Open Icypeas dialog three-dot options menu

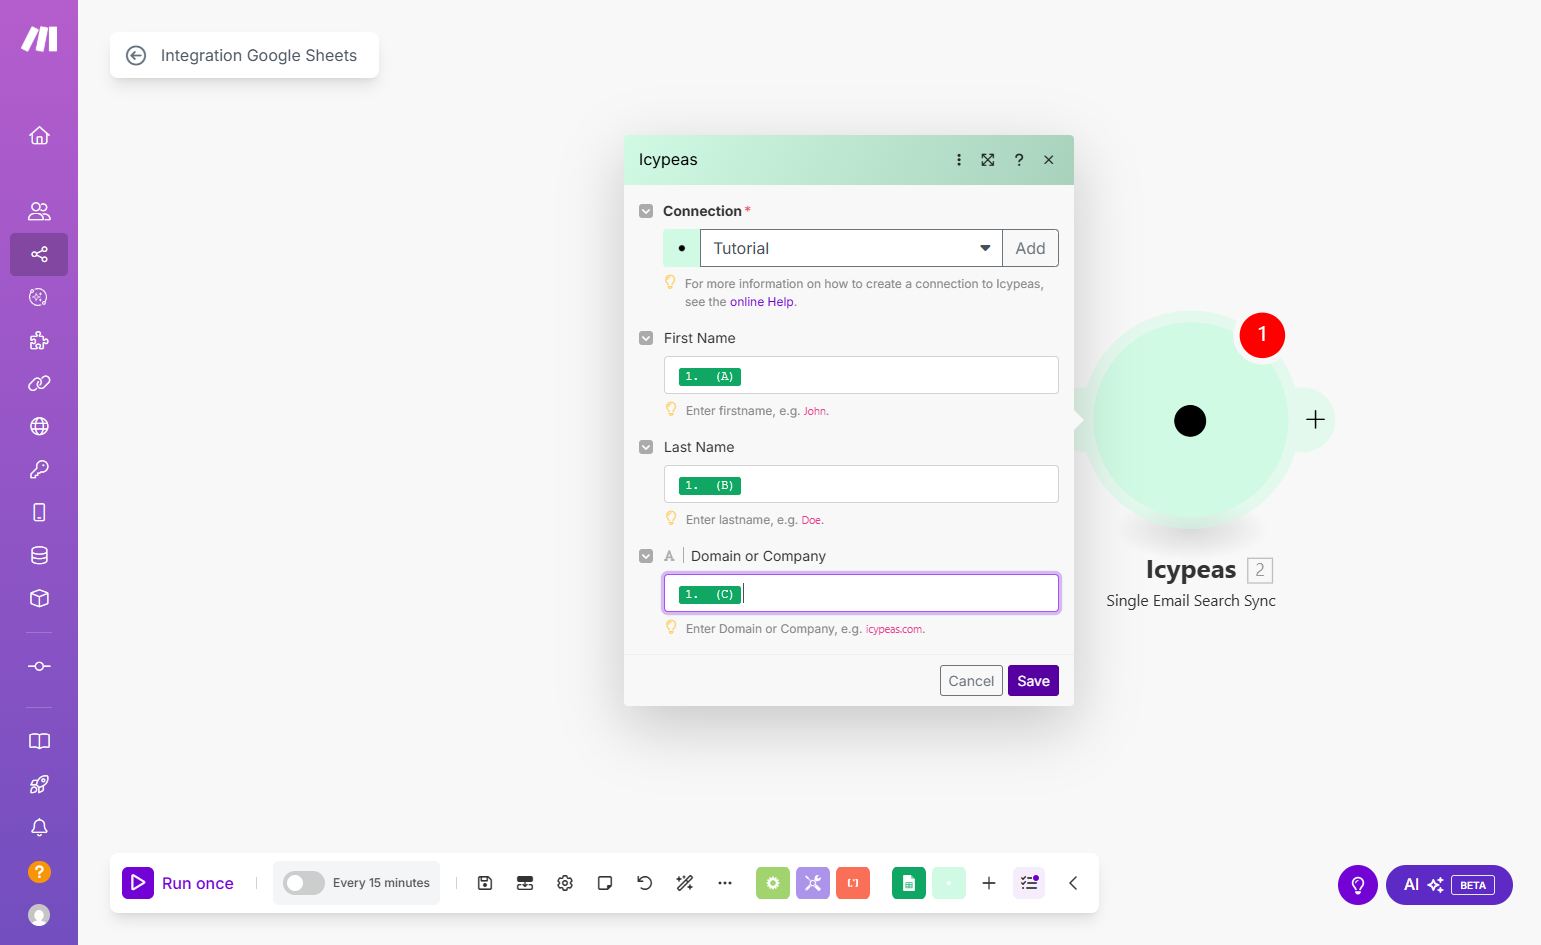(959, 160)
